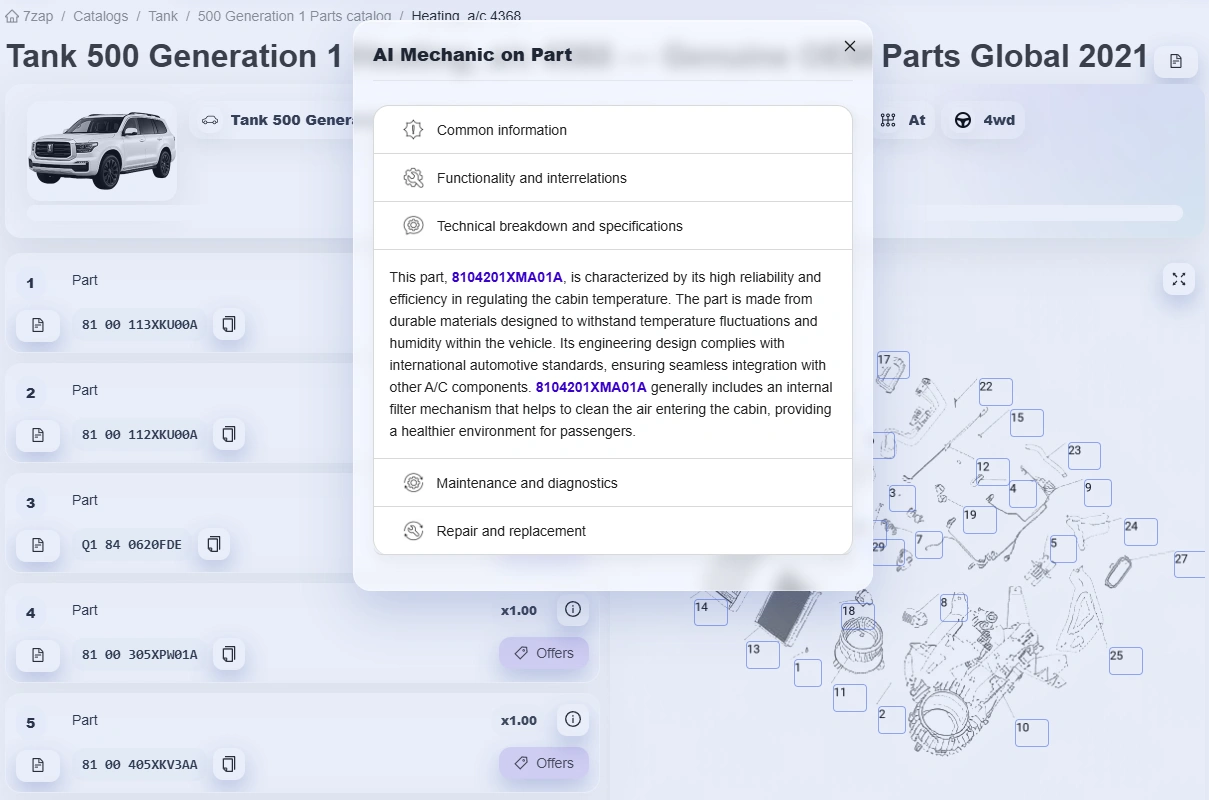Open document icon for part 4

point(38,655)
